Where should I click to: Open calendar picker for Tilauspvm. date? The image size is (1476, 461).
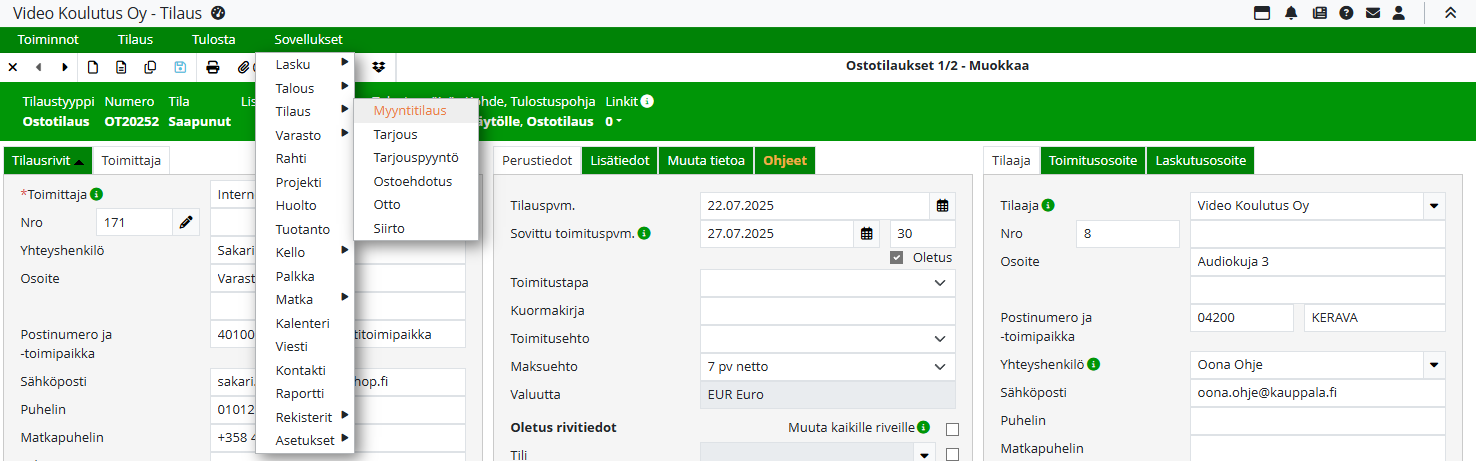pos(942,206)
